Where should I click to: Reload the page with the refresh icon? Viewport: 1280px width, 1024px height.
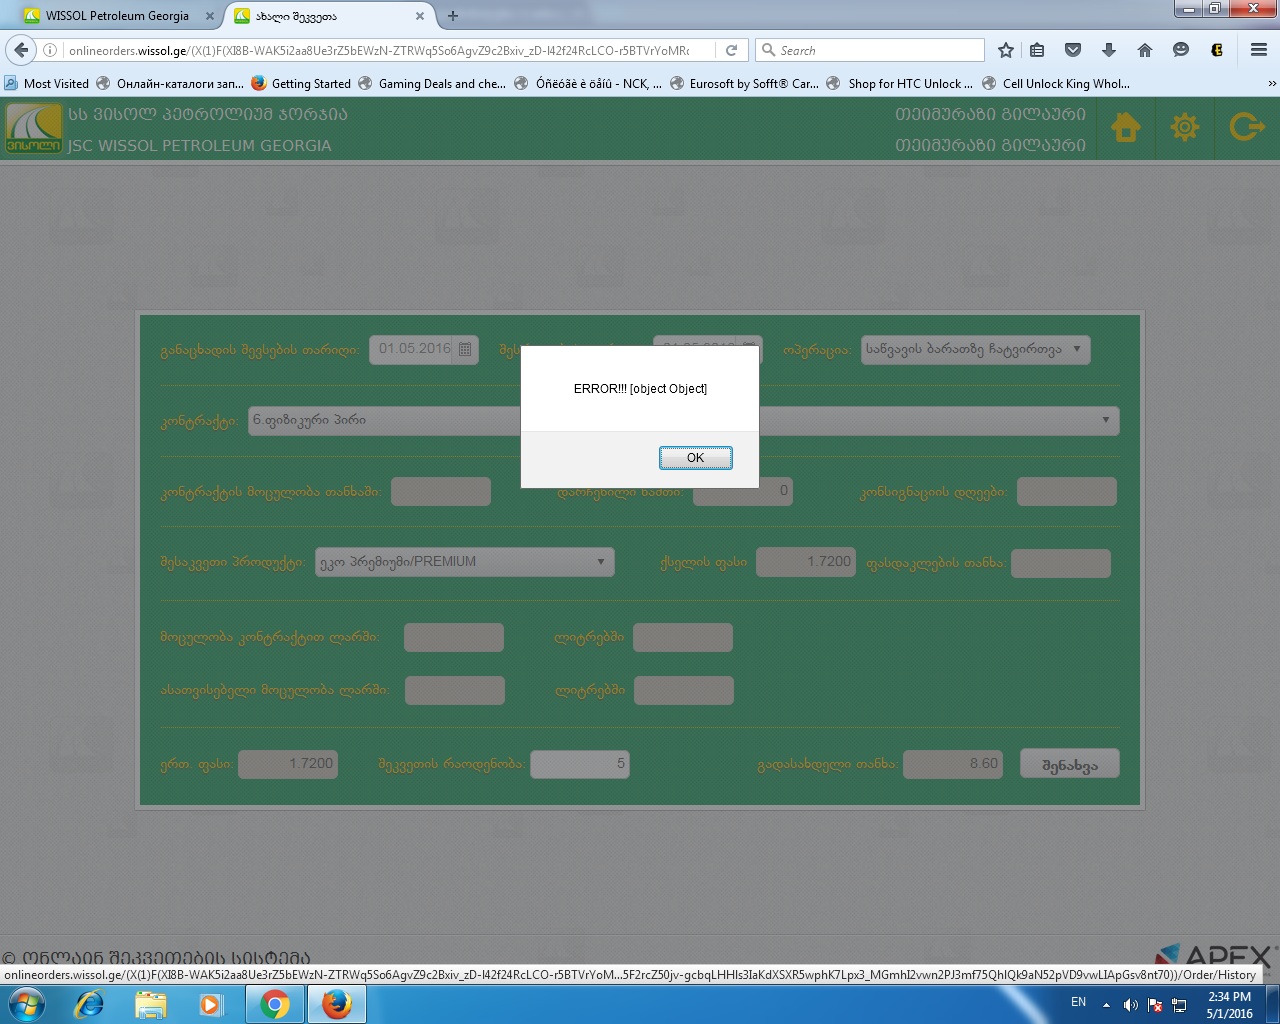731,50
